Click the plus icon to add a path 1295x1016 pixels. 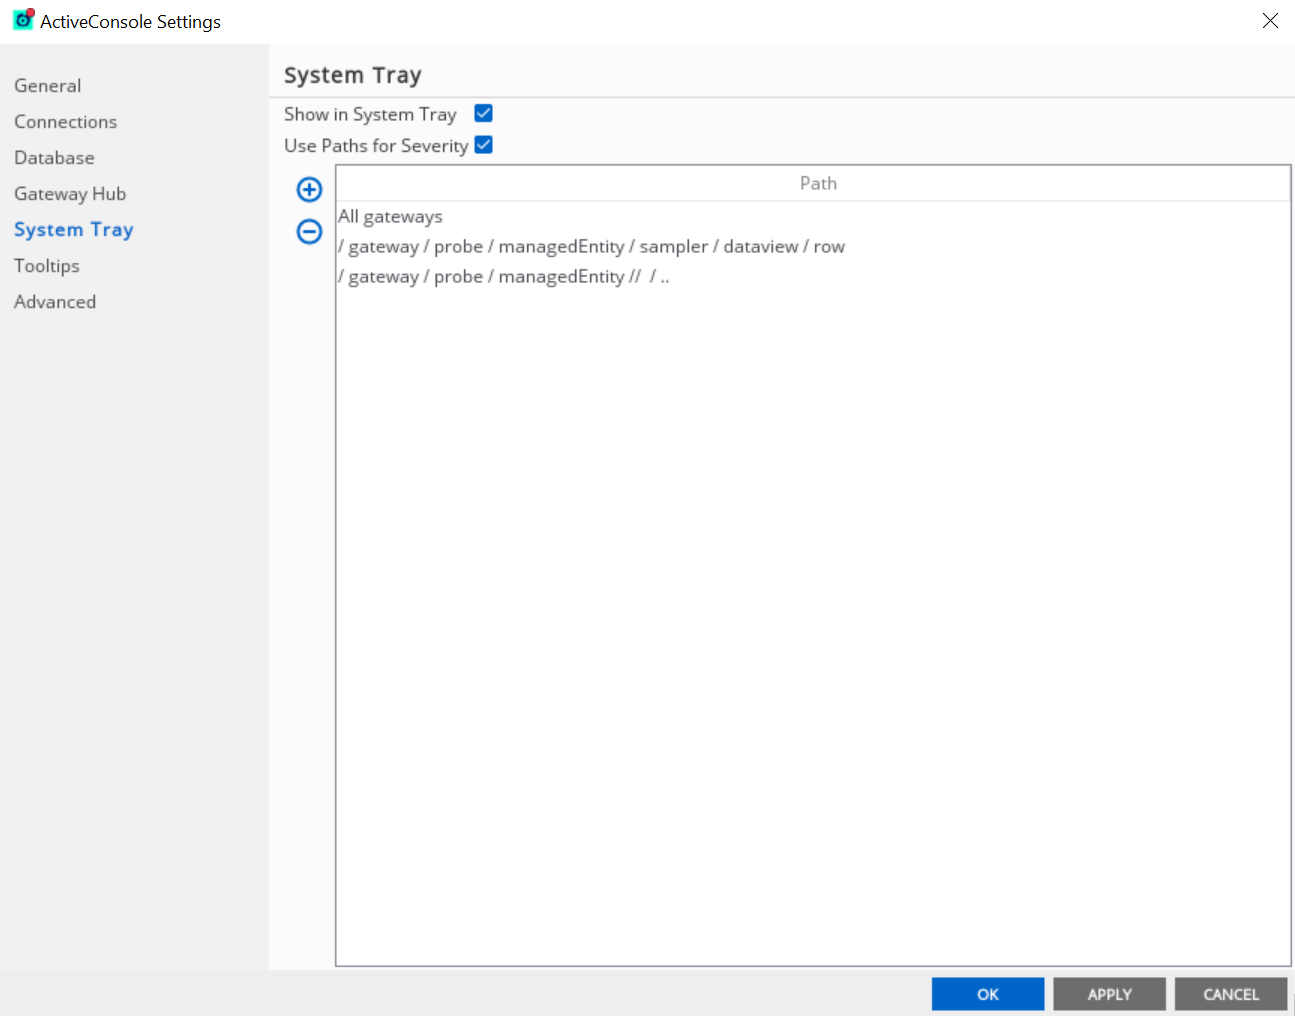[309, 189]
